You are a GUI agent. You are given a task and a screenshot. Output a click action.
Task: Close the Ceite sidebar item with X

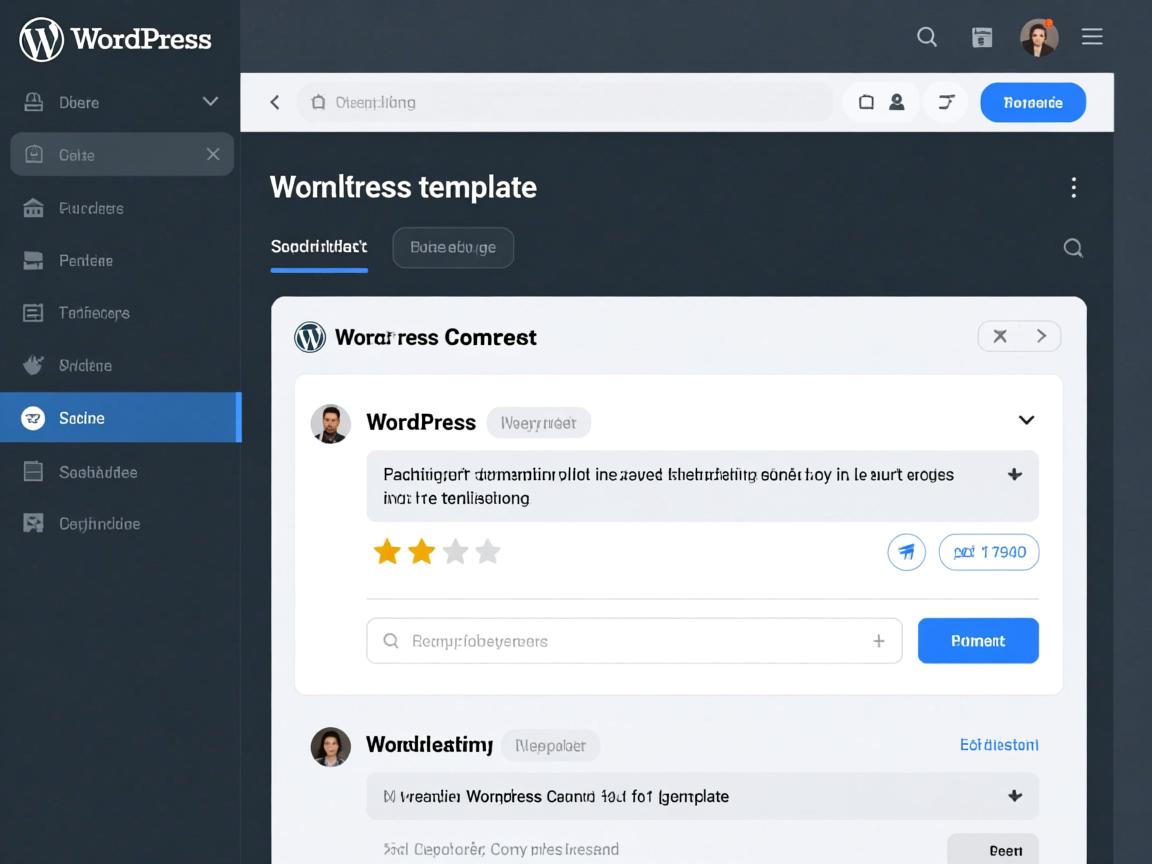click(213, 155)
